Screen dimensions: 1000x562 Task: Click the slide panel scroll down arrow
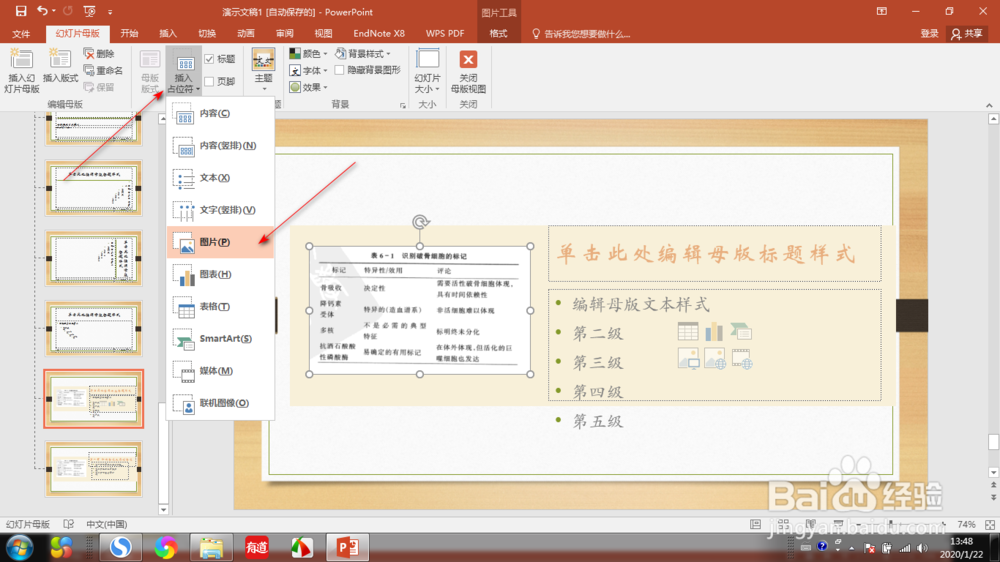pos(163,510)
